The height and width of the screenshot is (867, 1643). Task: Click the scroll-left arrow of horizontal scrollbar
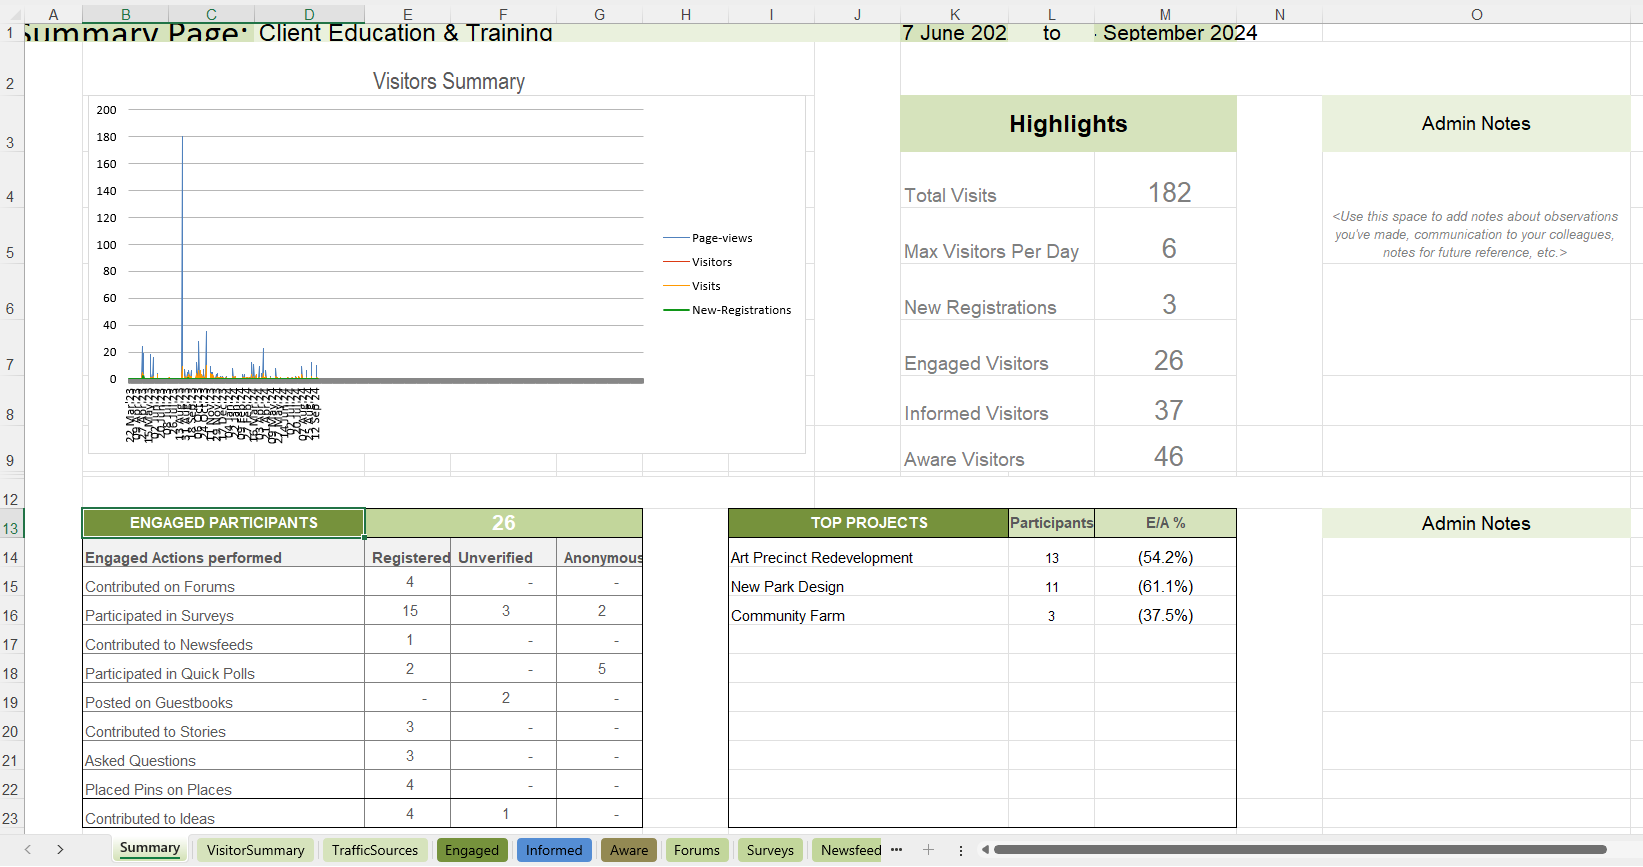pos(985,850)
